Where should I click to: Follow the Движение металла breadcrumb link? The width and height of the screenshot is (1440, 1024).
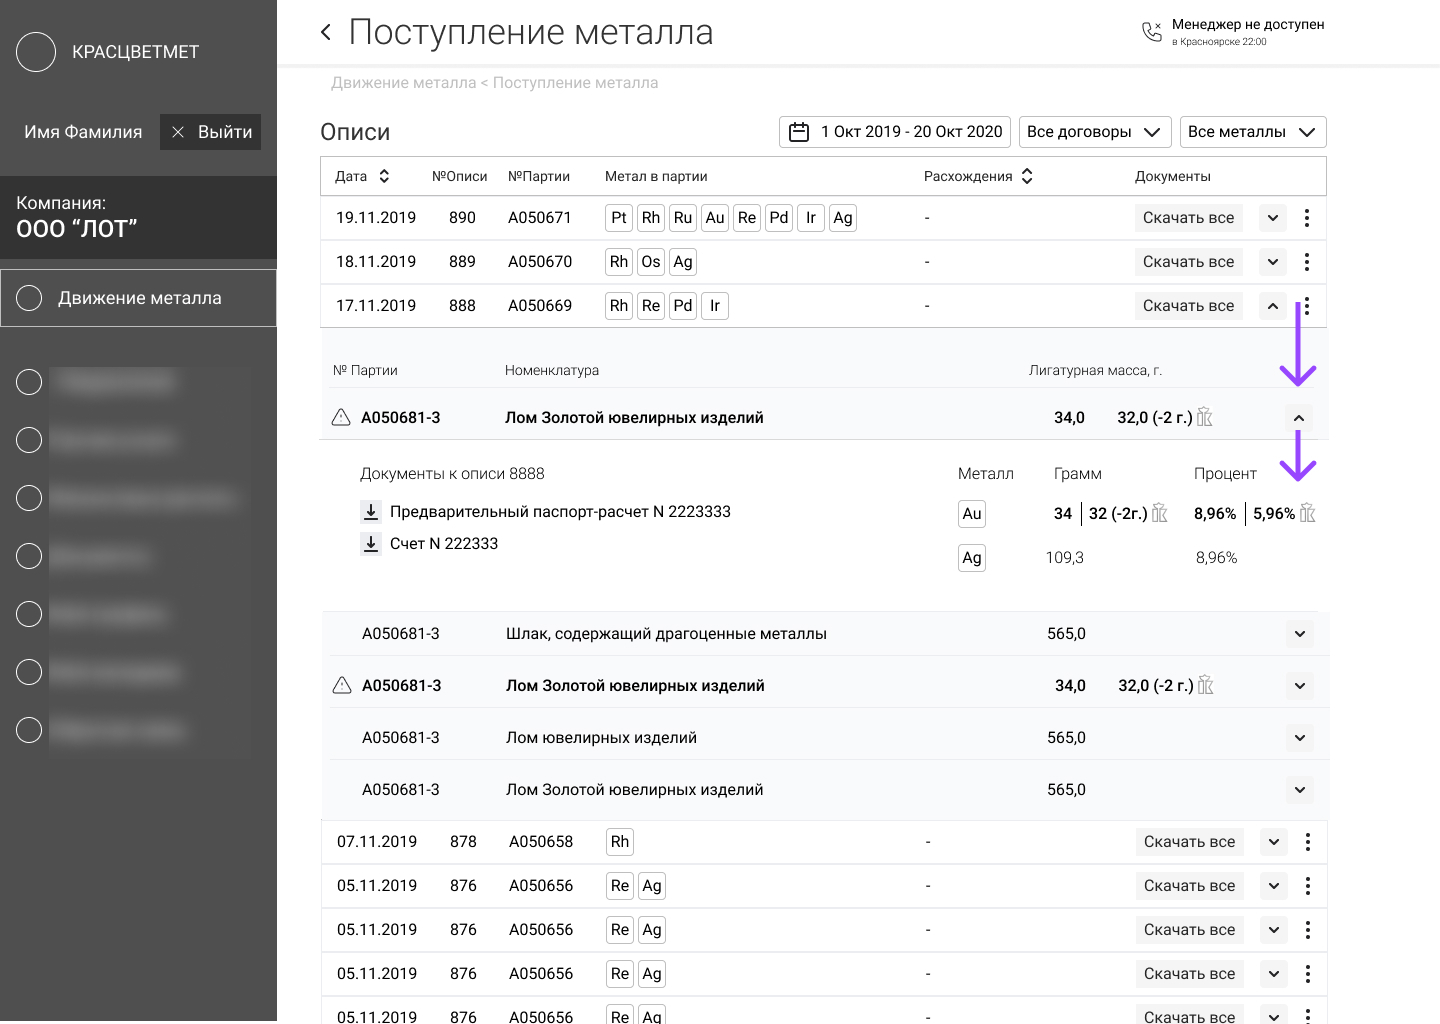pos(404,83)
